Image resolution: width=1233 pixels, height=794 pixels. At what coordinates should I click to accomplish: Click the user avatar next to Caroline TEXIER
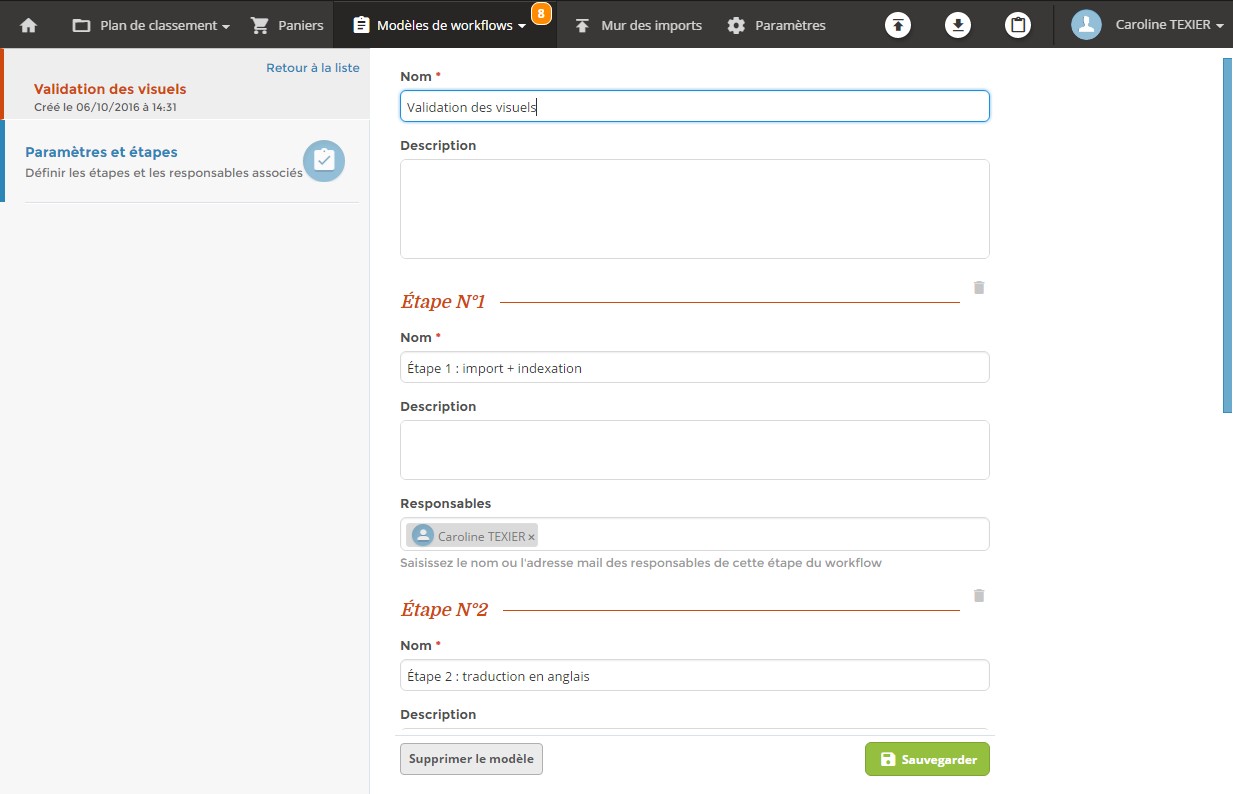click(1084, 25)
